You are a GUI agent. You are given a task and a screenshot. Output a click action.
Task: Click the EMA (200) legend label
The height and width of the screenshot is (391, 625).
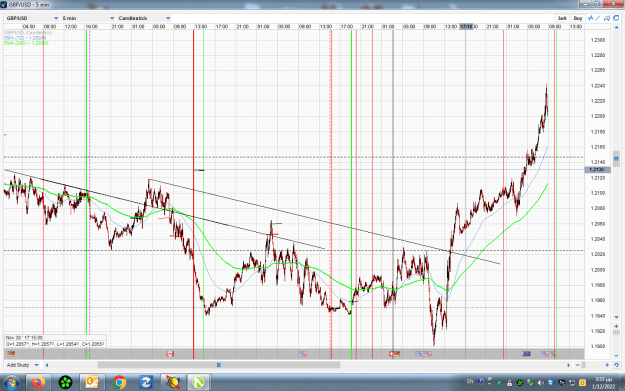coord(26,43)
